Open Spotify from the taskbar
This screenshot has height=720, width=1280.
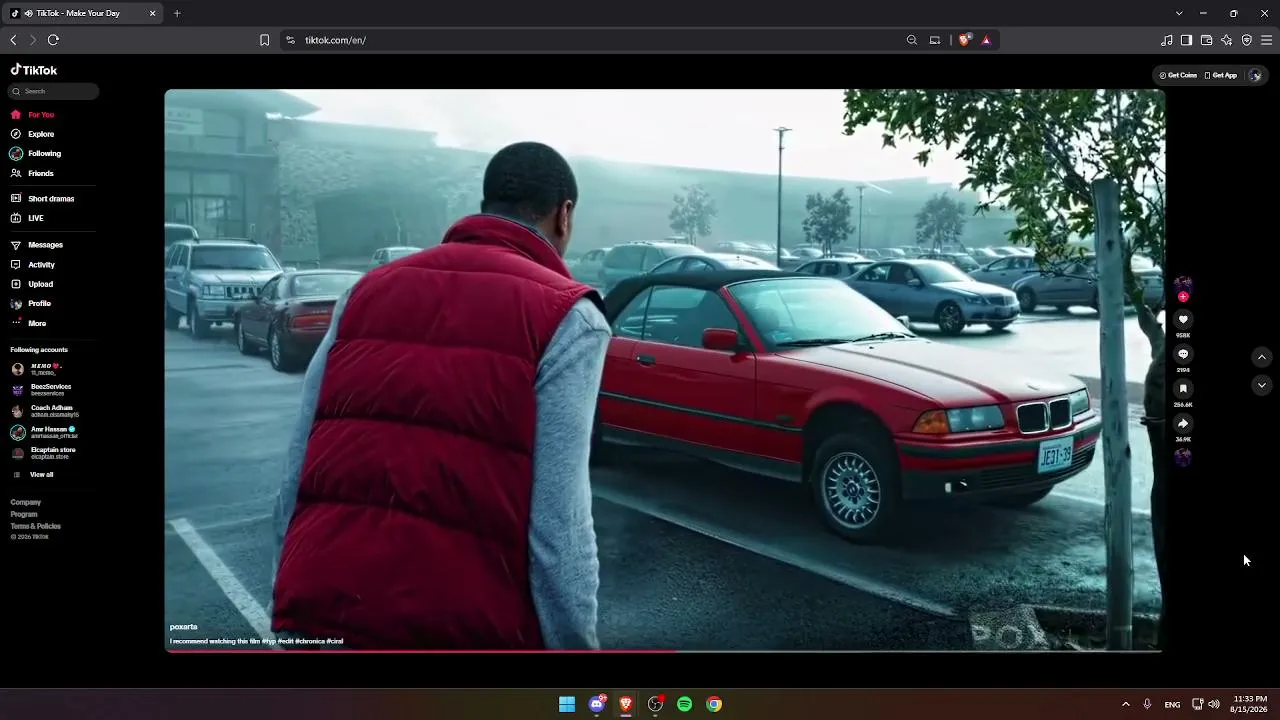click(685, 704)
